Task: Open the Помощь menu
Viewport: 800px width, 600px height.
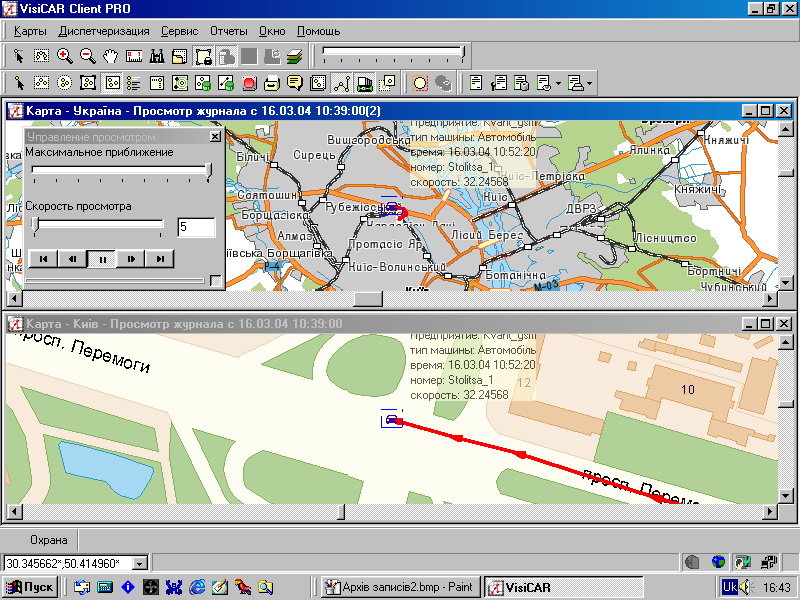Action: [x=318, y=31]
